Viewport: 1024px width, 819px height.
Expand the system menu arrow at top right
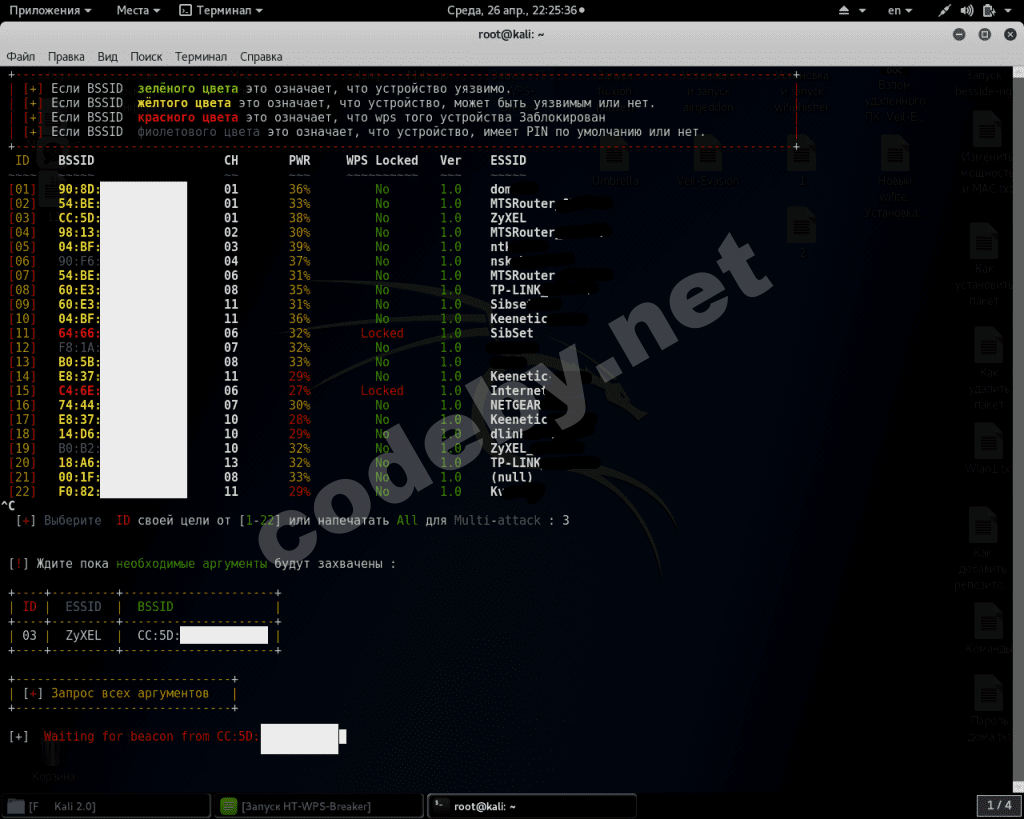pyautogui.click(x=1008, y=10)
